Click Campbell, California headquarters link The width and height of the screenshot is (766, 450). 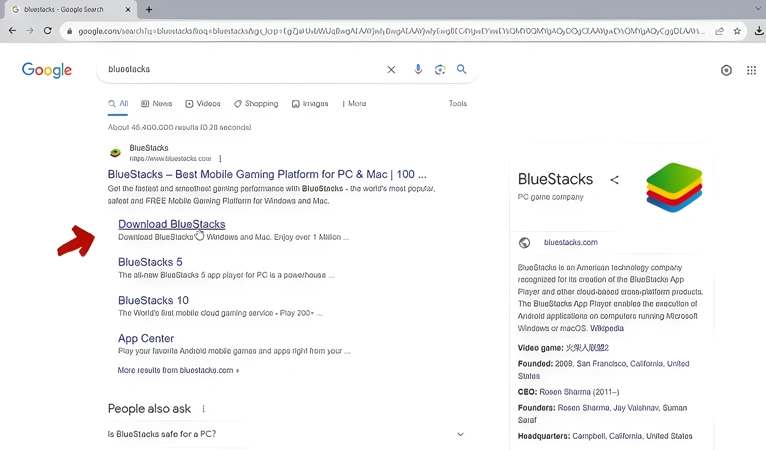point(606,436)
